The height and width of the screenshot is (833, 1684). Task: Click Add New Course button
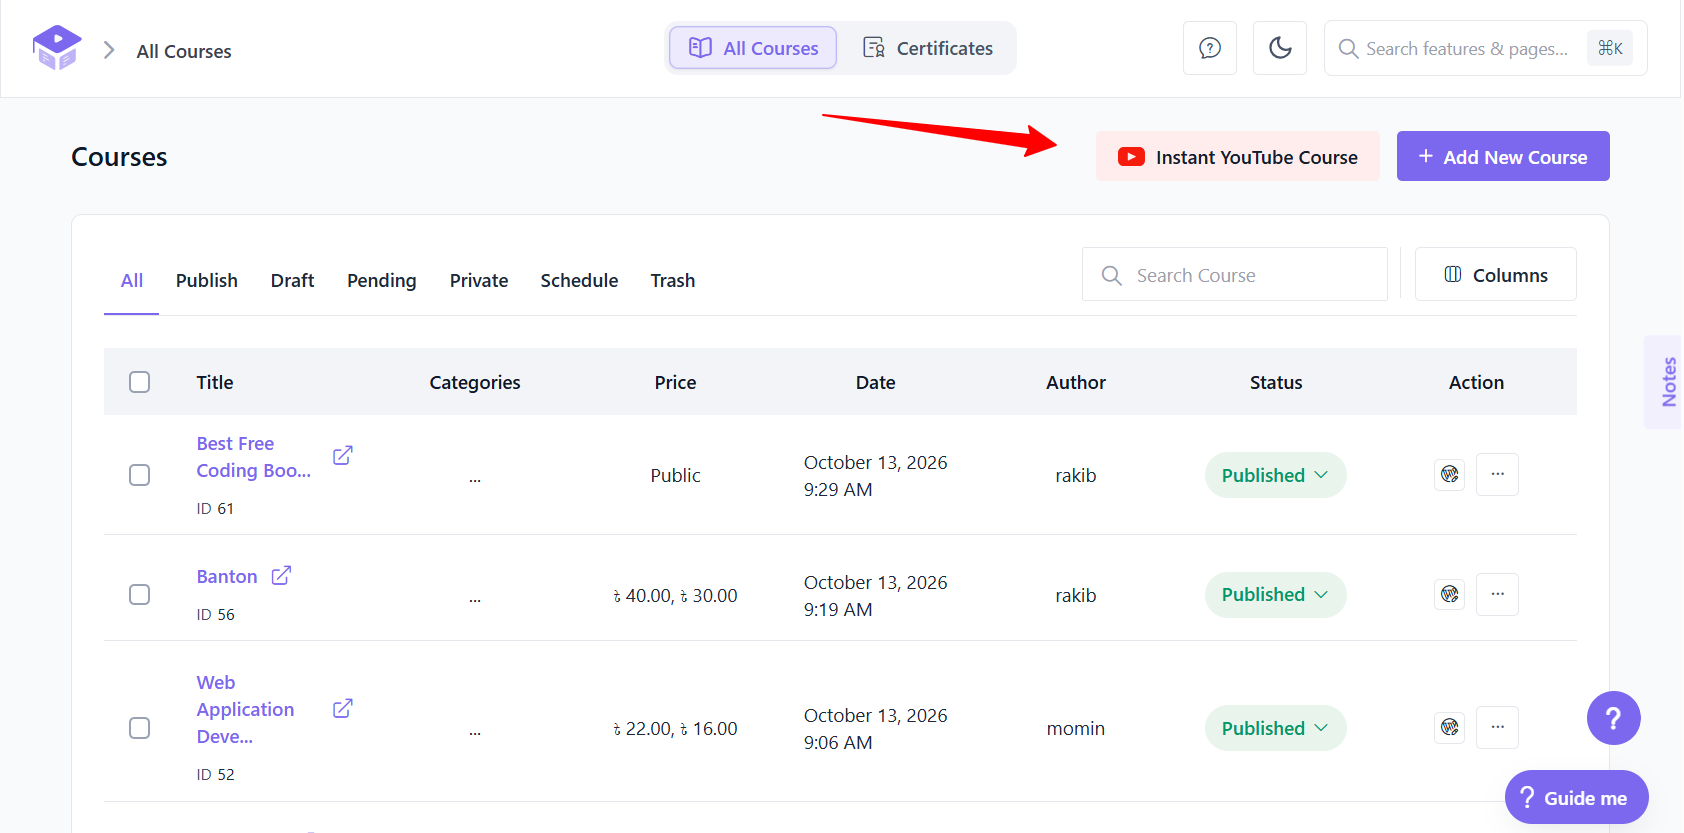tap(1503, 156)
